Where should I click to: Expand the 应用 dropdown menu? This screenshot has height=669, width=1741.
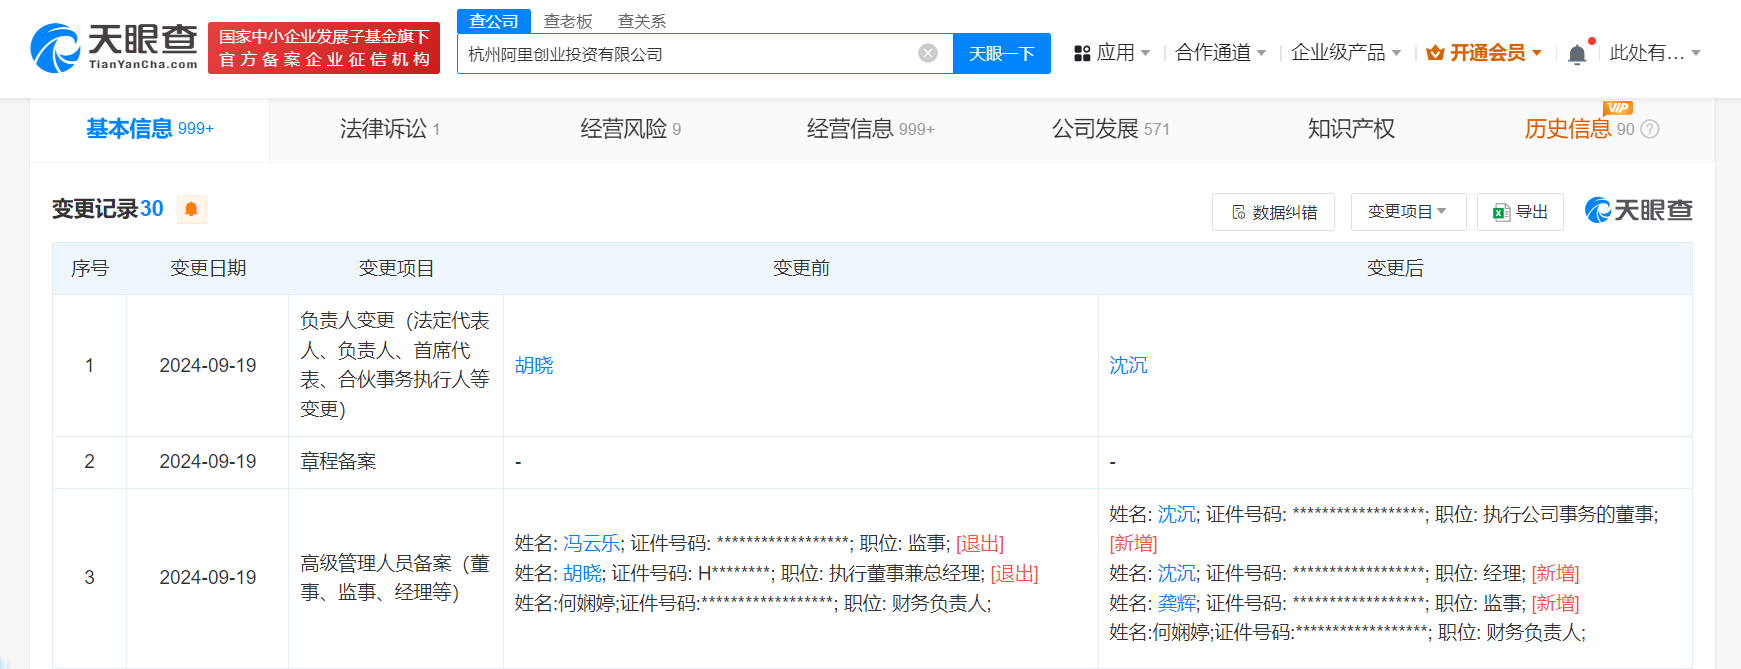click(x=1112, y=53)
